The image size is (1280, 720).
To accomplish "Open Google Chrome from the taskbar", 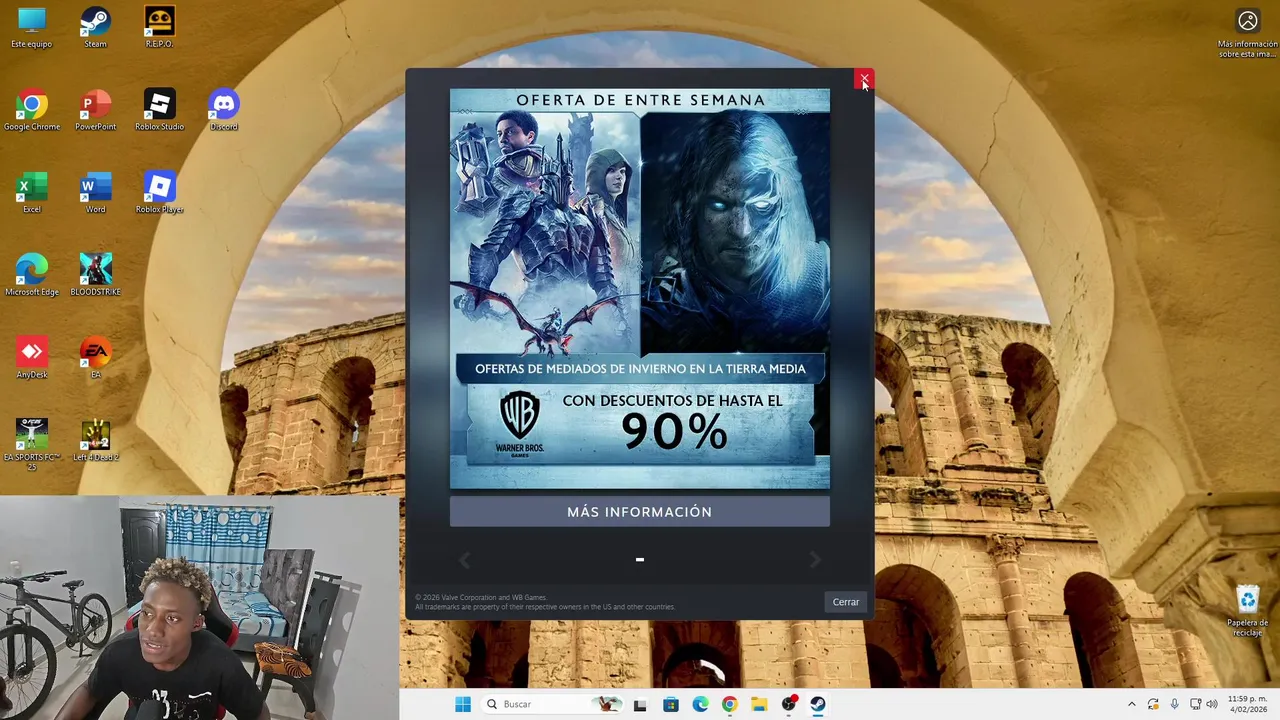I will 729,704.
